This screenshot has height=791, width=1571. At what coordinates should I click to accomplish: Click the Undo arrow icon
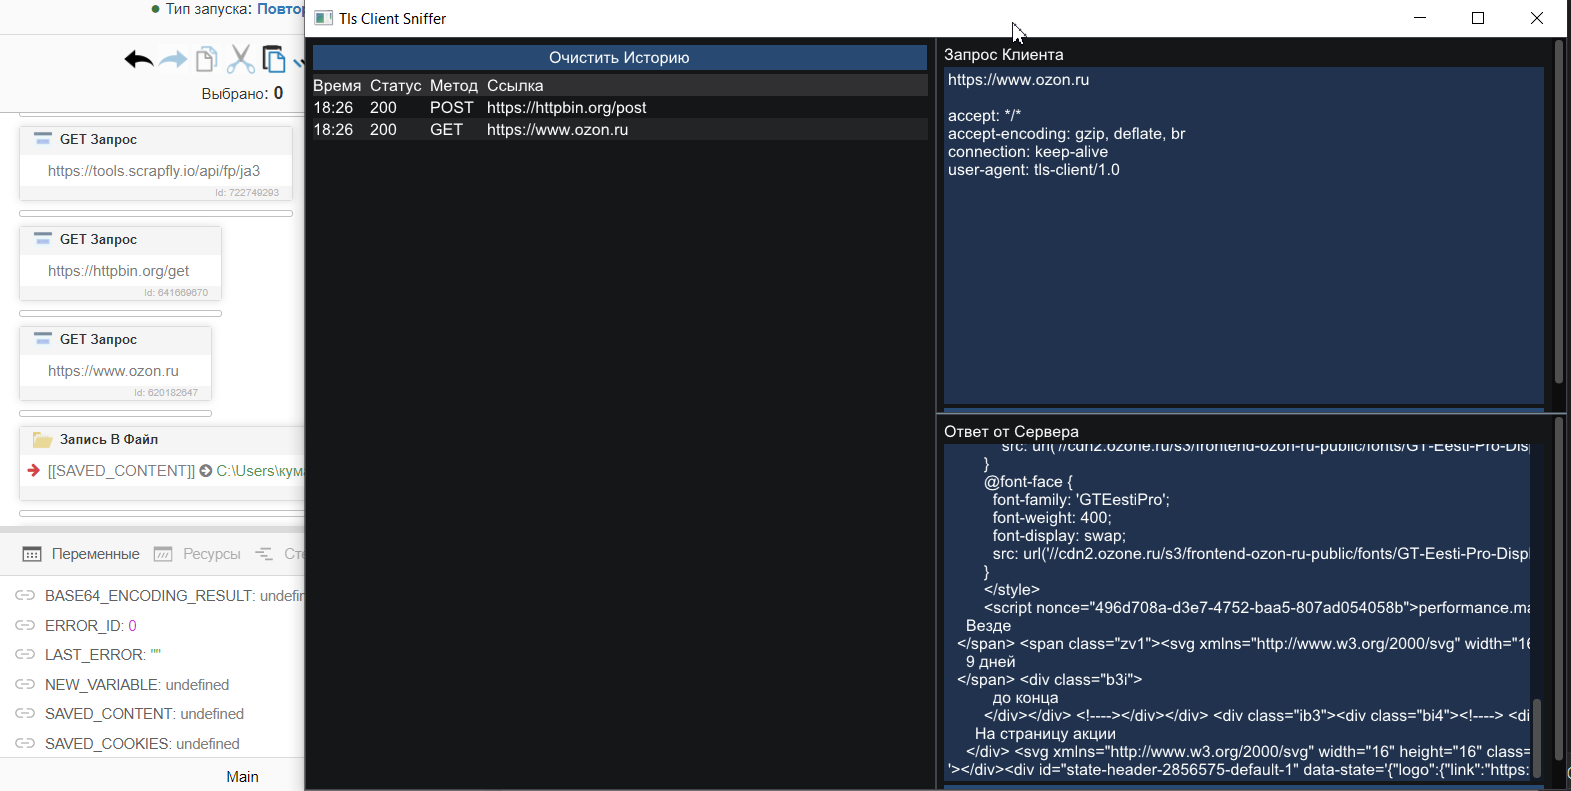click(138, 60)
